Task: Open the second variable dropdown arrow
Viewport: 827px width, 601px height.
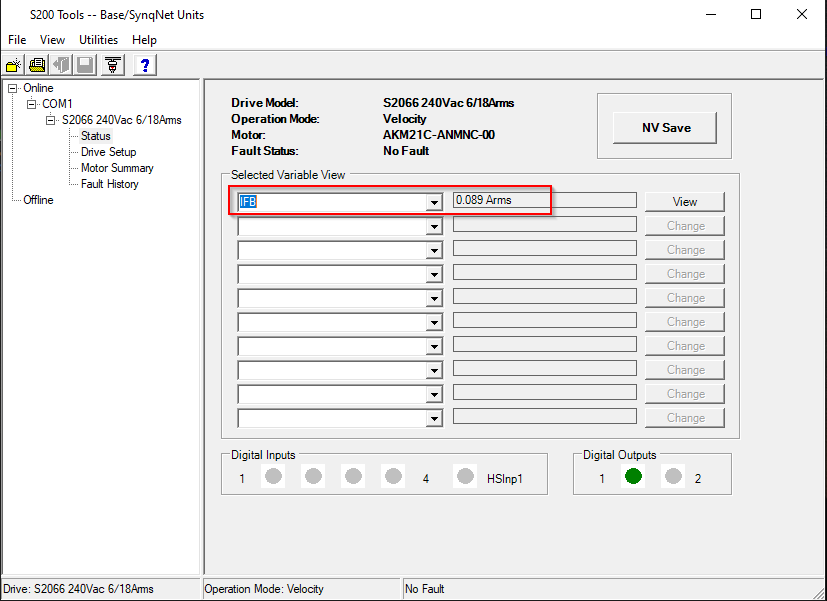Action: [434, 227]
